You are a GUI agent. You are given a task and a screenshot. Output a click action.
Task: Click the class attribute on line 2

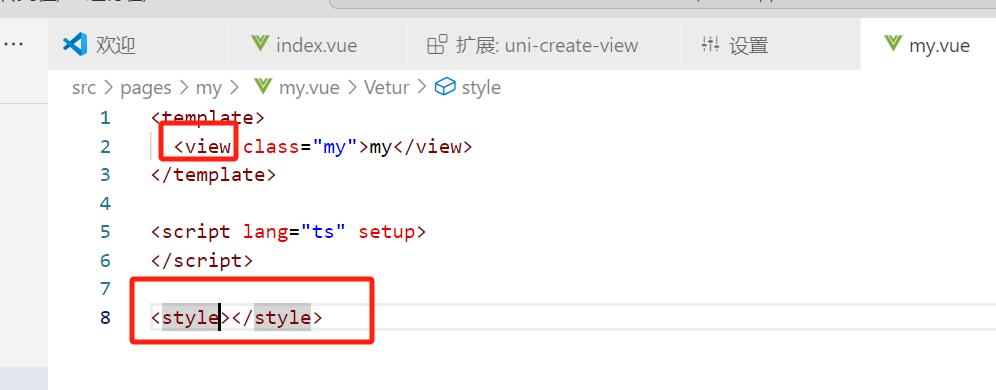271,147
